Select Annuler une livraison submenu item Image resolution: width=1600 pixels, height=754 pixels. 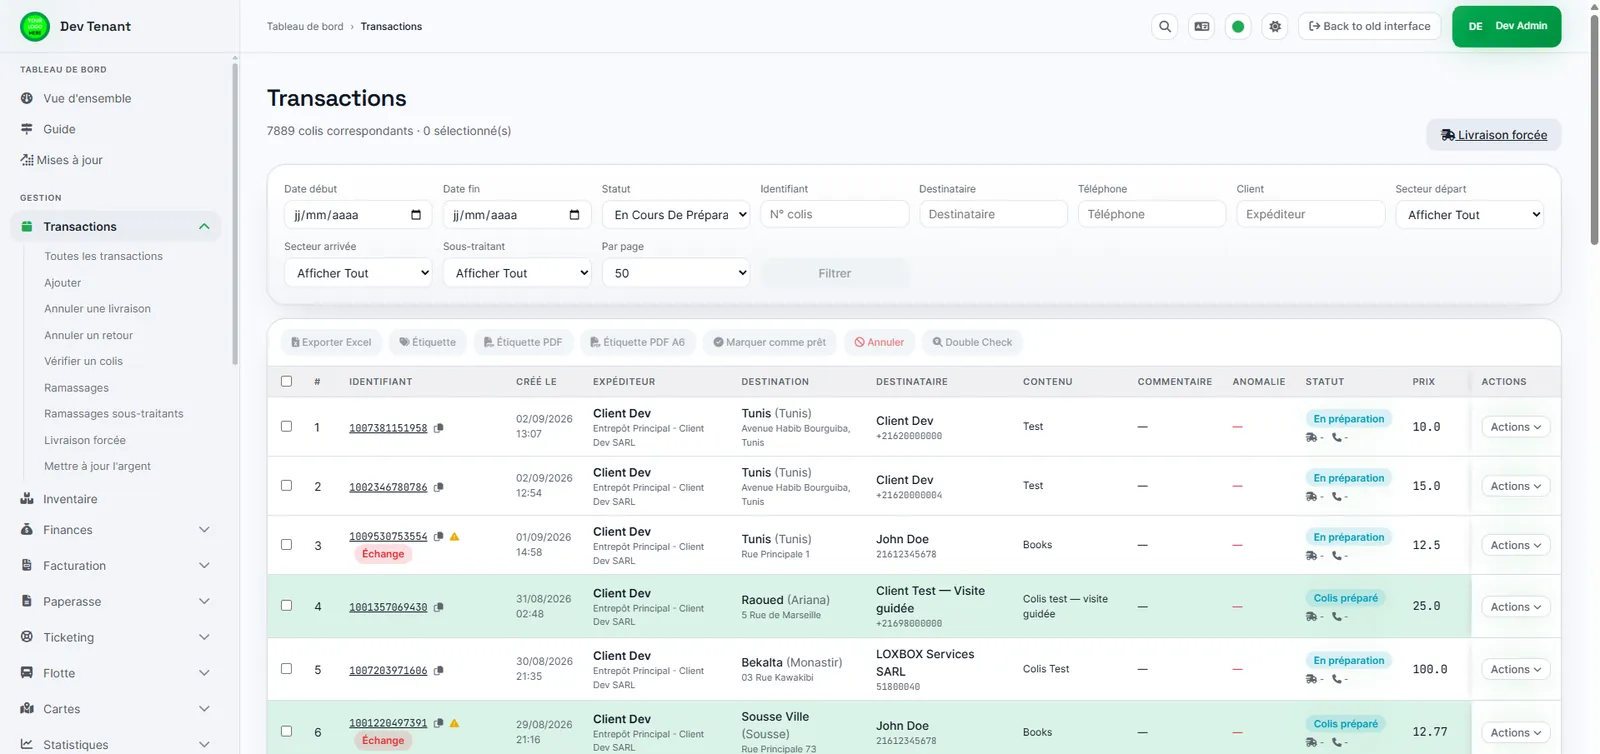(x=97, y=309)
